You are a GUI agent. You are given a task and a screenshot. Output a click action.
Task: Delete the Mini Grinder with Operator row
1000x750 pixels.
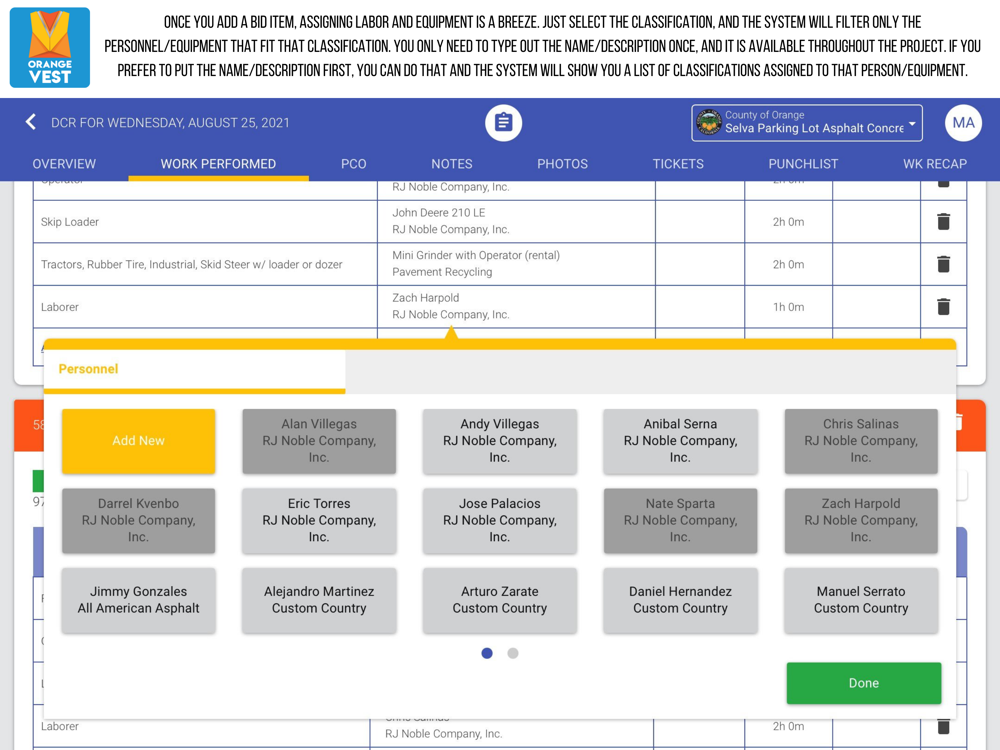coord(943,264)
